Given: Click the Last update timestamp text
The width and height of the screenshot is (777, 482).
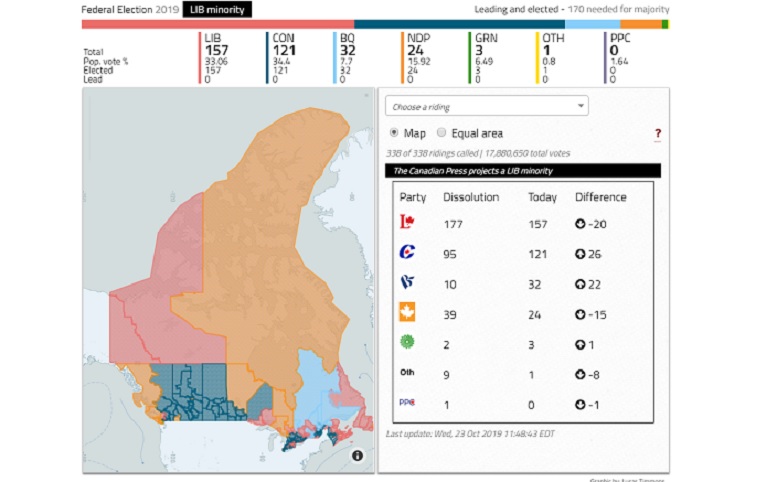Looking at the screenshot, I should click(470, 434).
